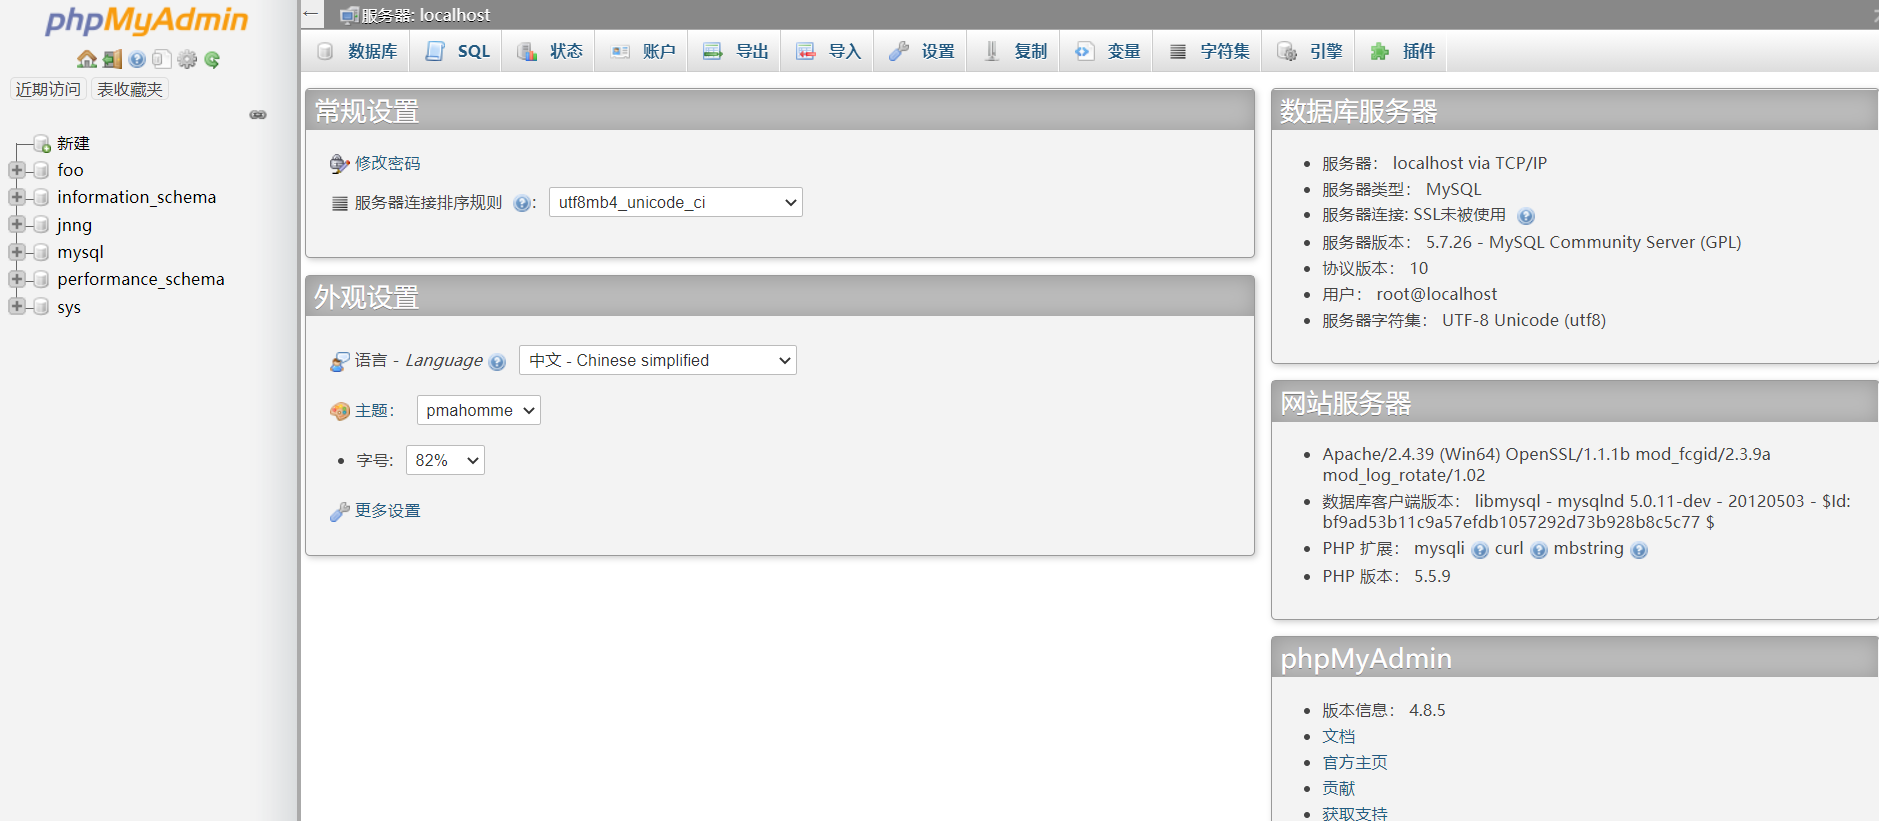Open the MySQL documentation page icon
Viewport: 1879px width, 821px height.
(x=162, y=59)
